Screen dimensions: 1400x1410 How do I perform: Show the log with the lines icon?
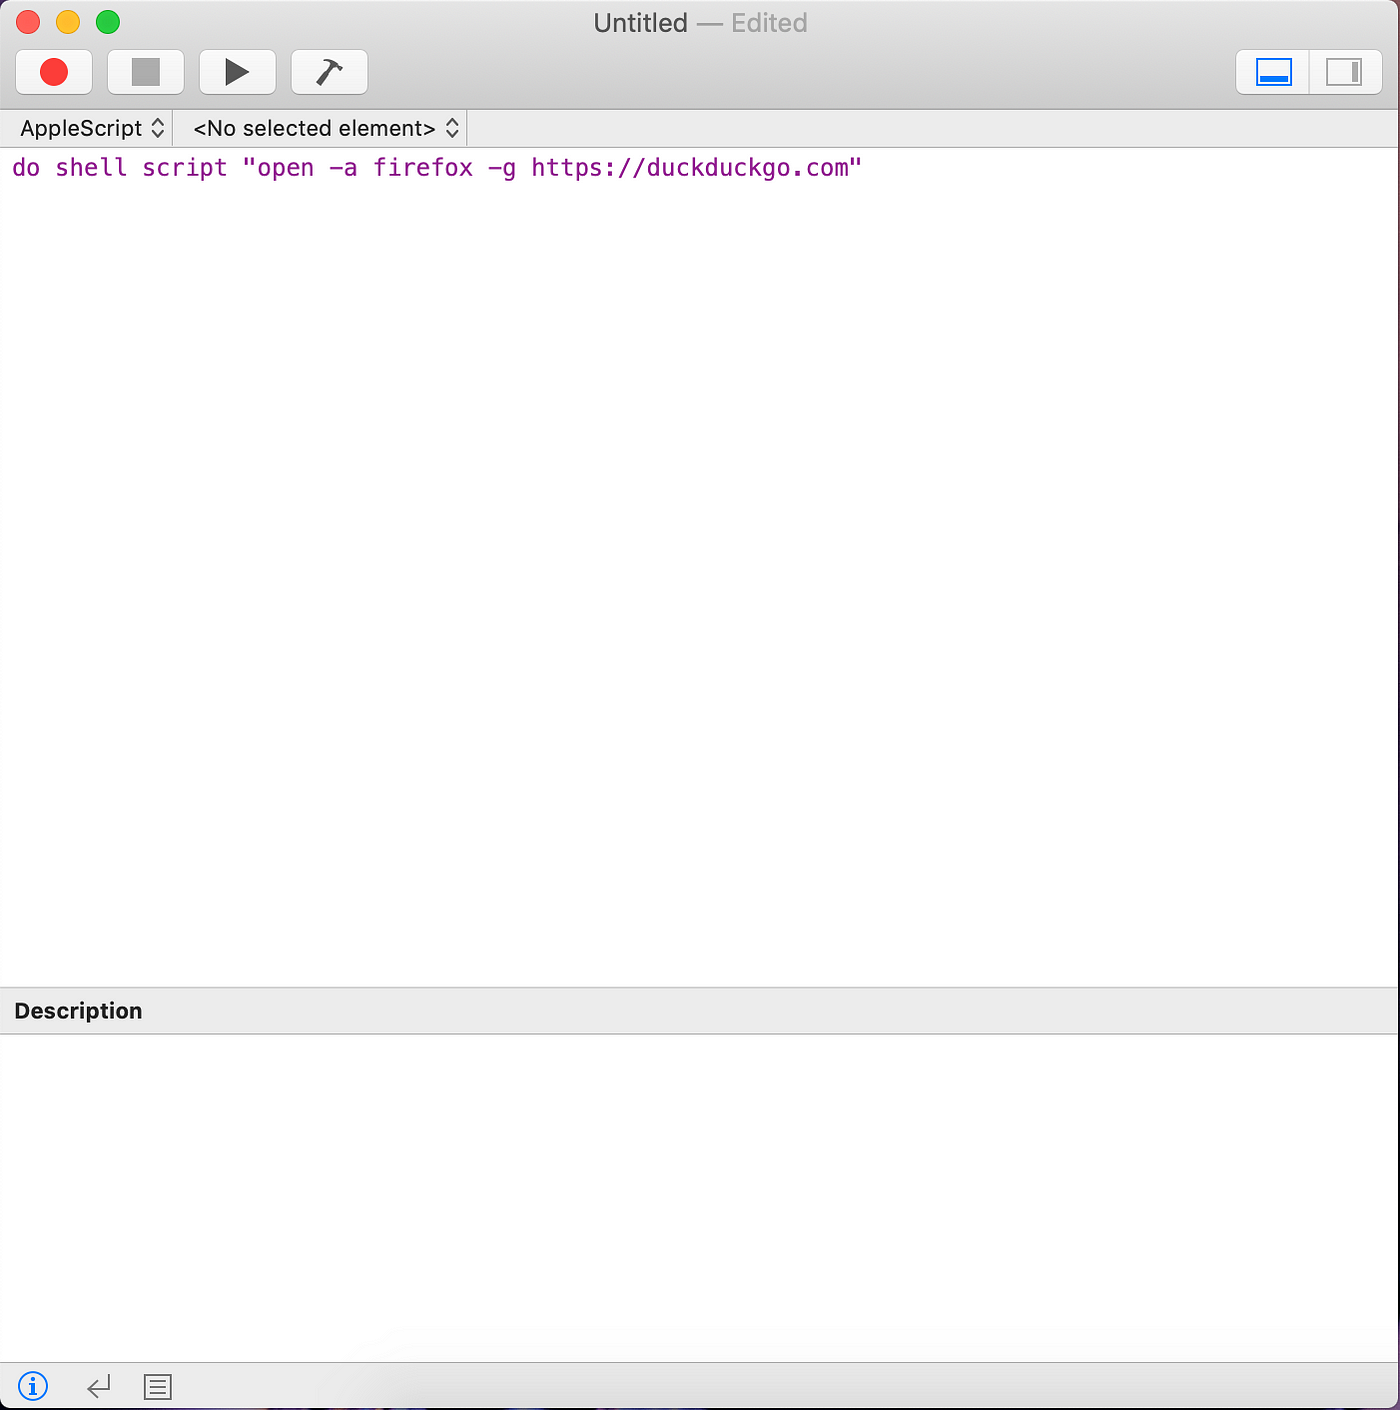coord(158,1387)
